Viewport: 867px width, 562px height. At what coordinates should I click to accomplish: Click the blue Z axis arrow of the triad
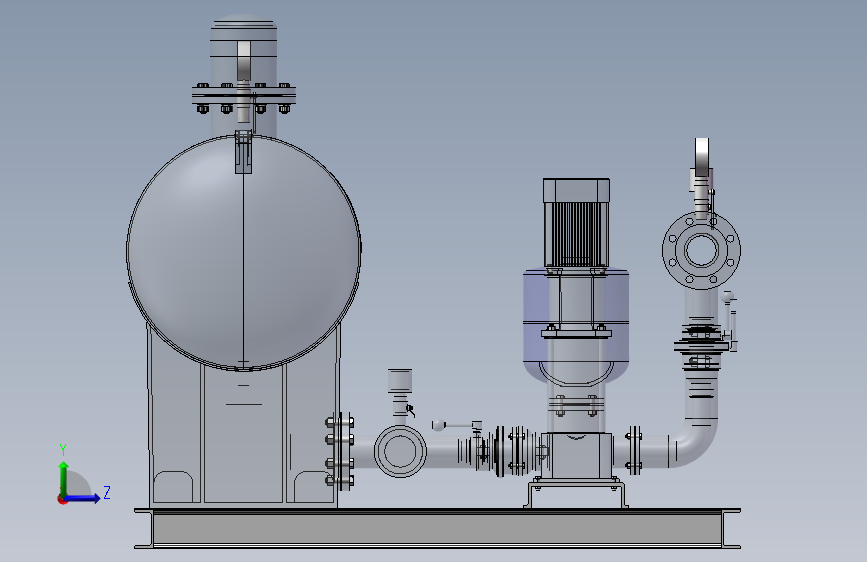point(82,498)
